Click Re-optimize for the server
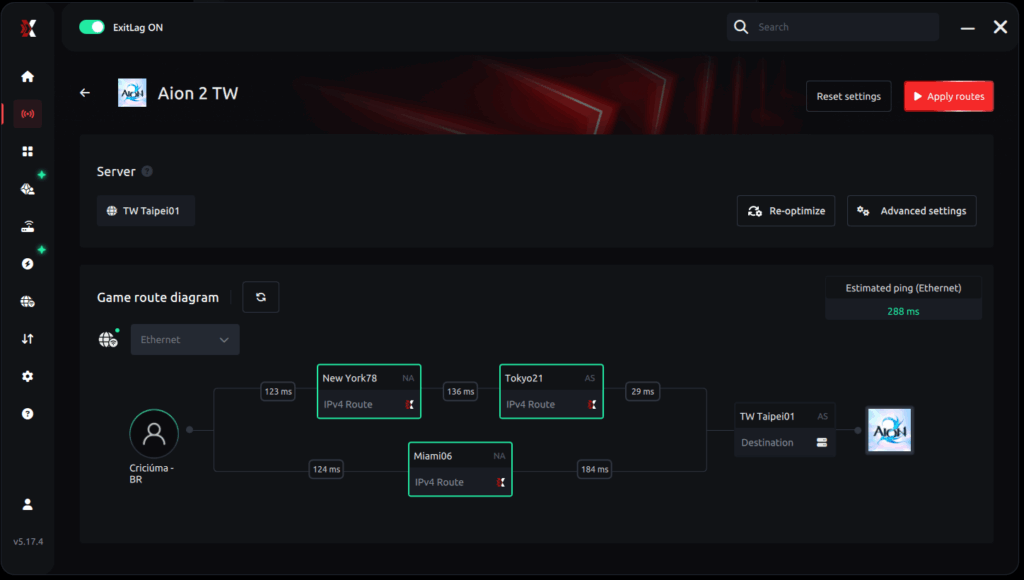 pyautogui.click(x=785, y=210)
